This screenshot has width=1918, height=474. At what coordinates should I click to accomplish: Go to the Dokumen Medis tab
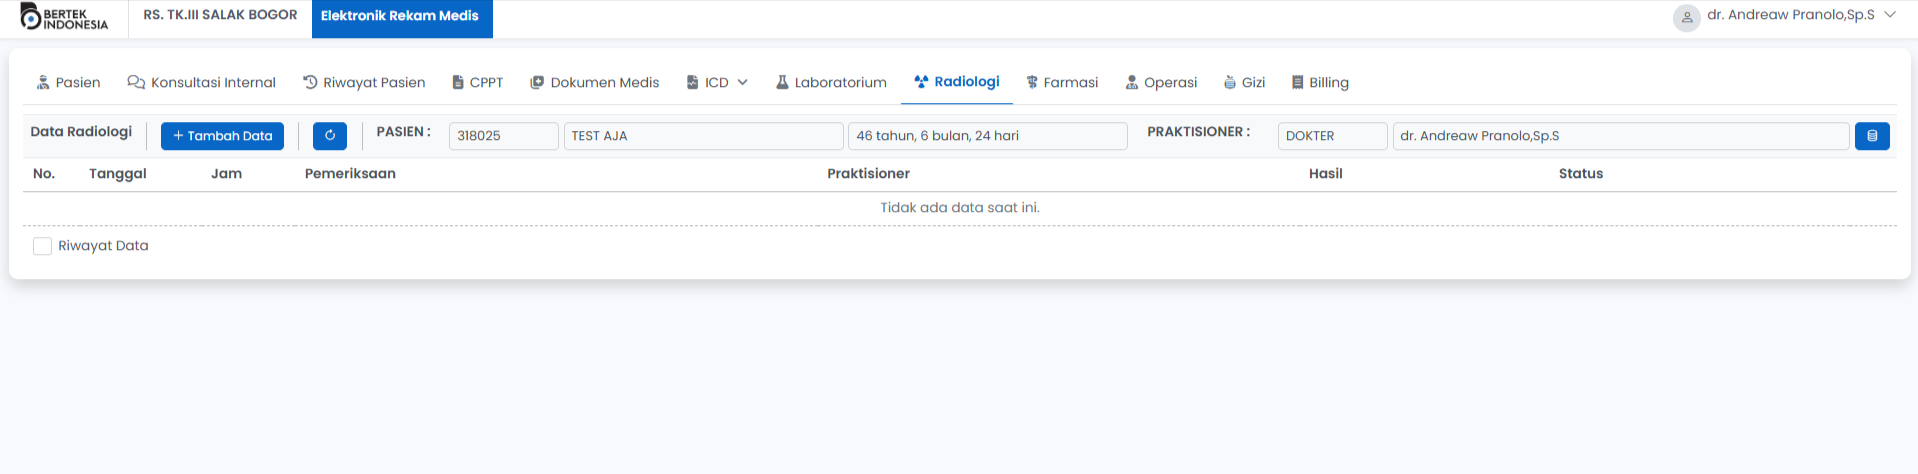pyautogui.click(x=594, y=83)
